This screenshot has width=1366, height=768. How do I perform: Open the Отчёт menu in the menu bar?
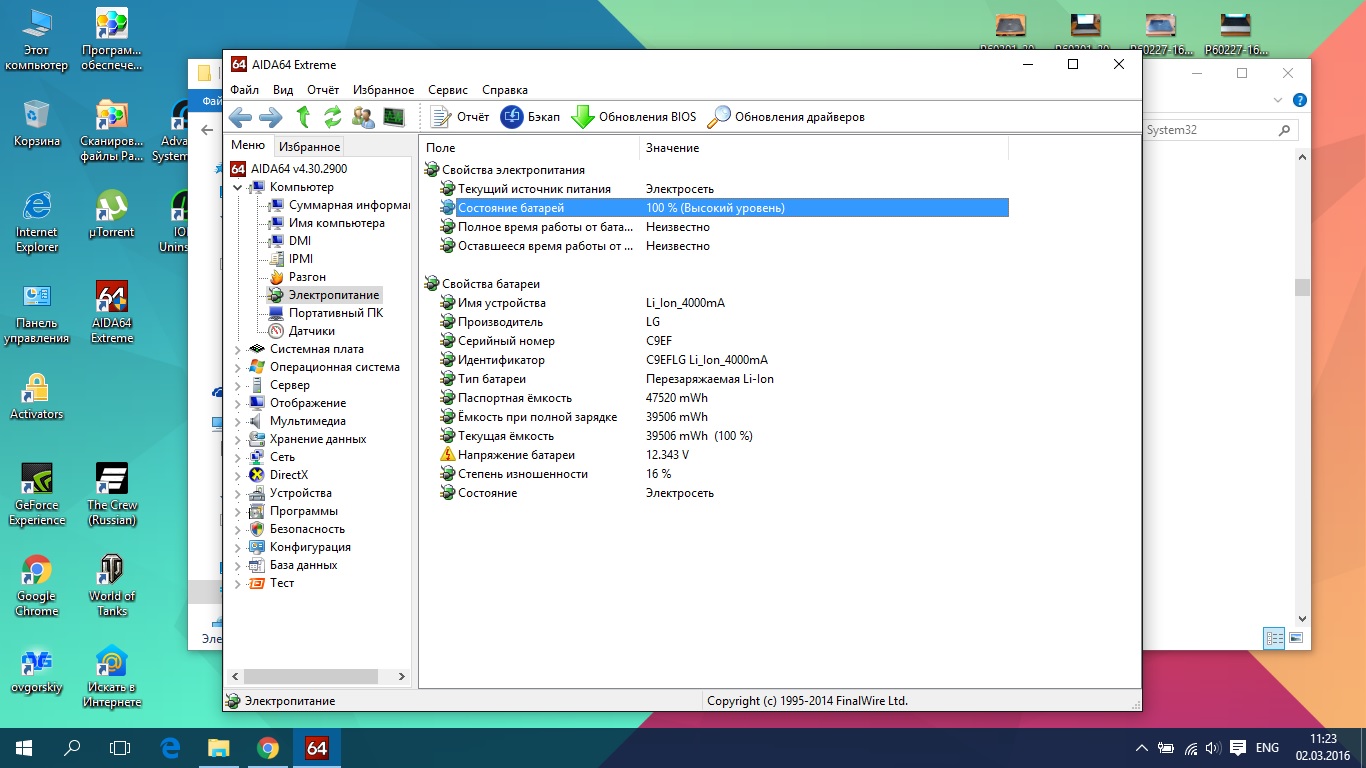click(x=323, y=90)
